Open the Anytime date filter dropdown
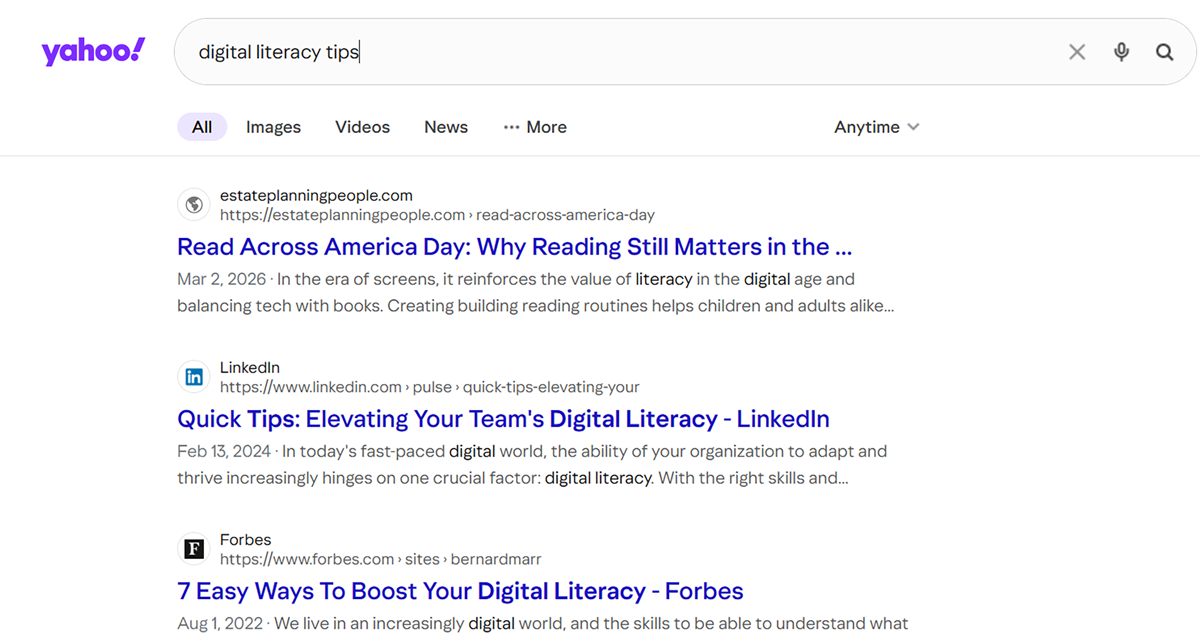The image size is (1200, 641). pos(877,127)
